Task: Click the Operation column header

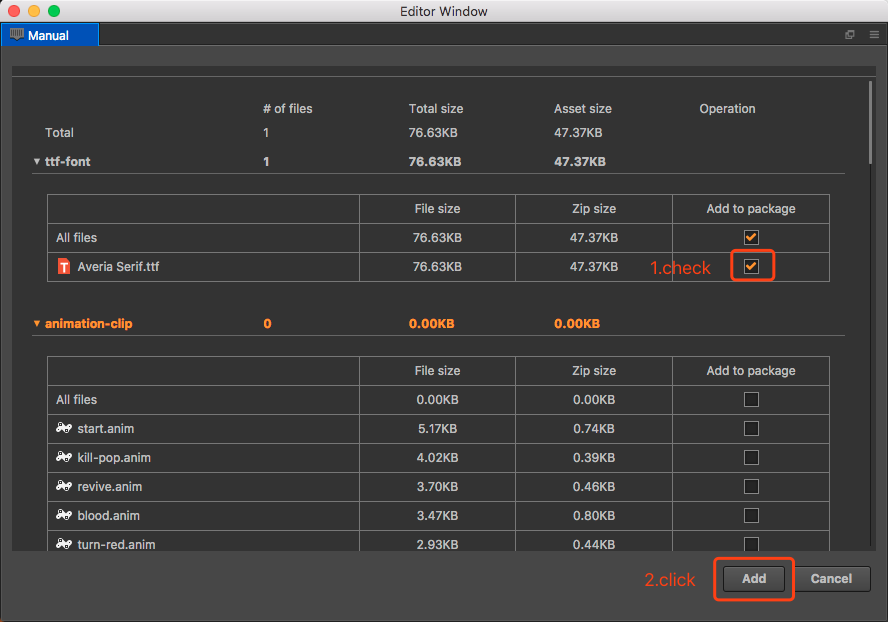Action: coord(727,108)
